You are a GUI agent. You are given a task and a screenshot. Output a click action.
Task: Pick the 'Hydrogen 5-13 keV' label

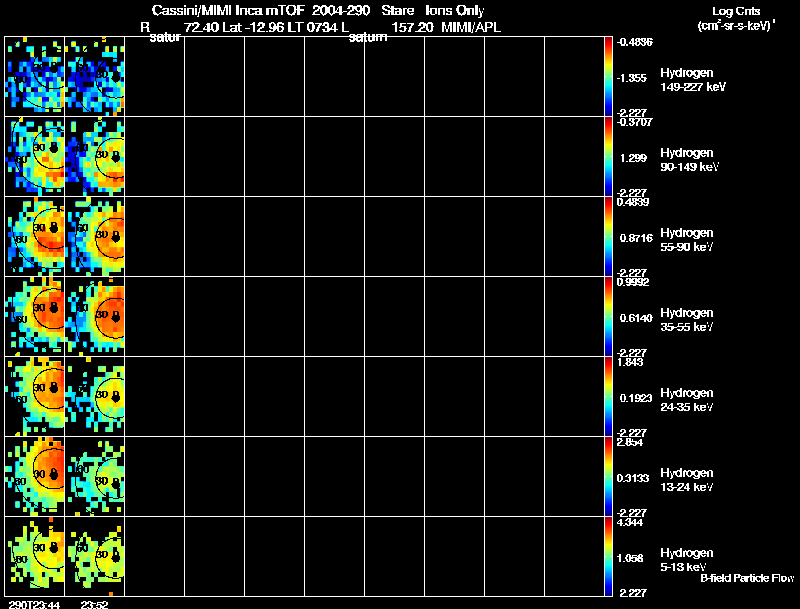click(687, 560)
